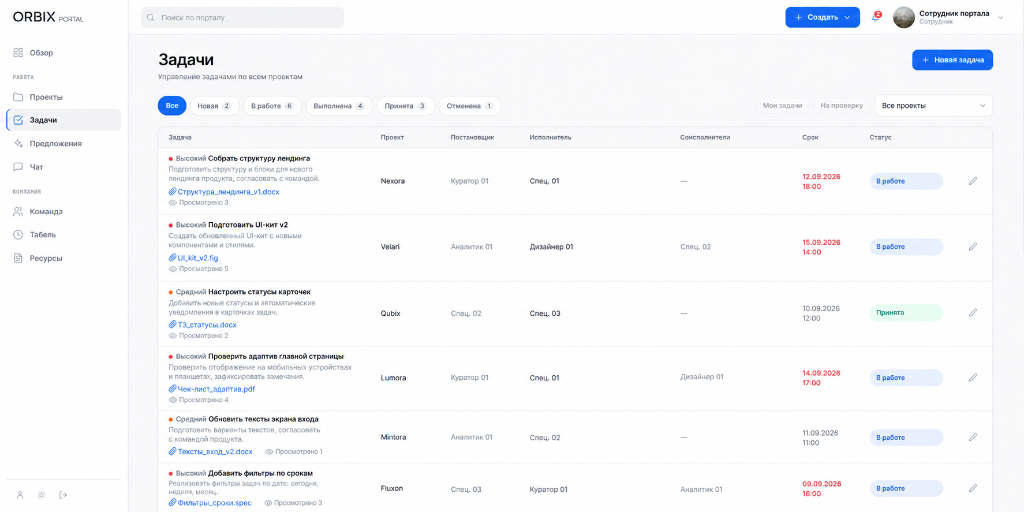Click the task title Настроить статусы карточек
1024x512 pixels.
[259, 292]
